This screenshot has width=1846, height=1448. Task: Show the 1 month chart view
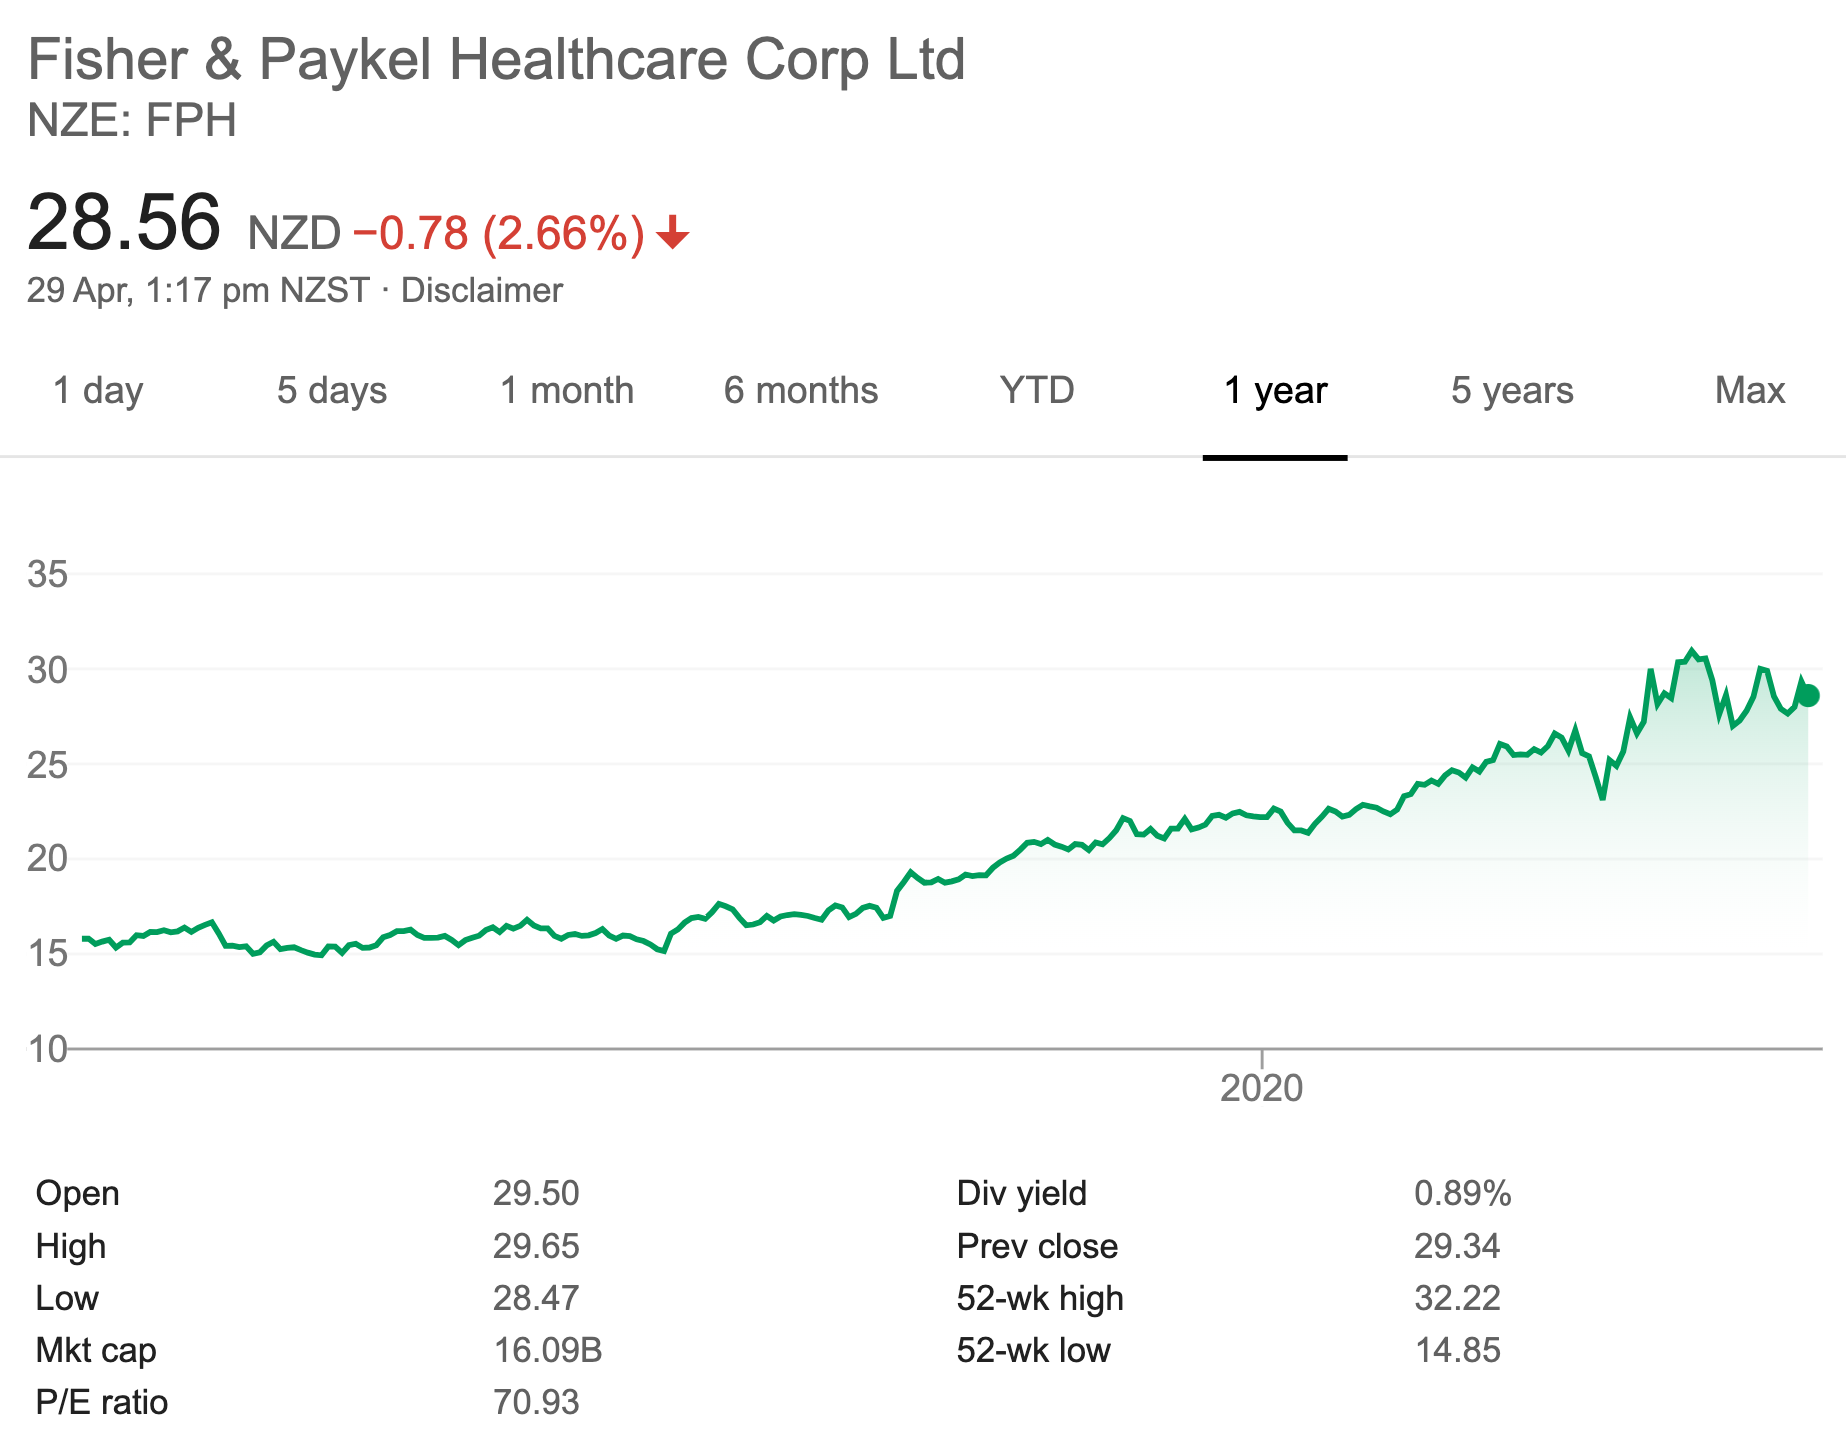click(x=567, y=390)
